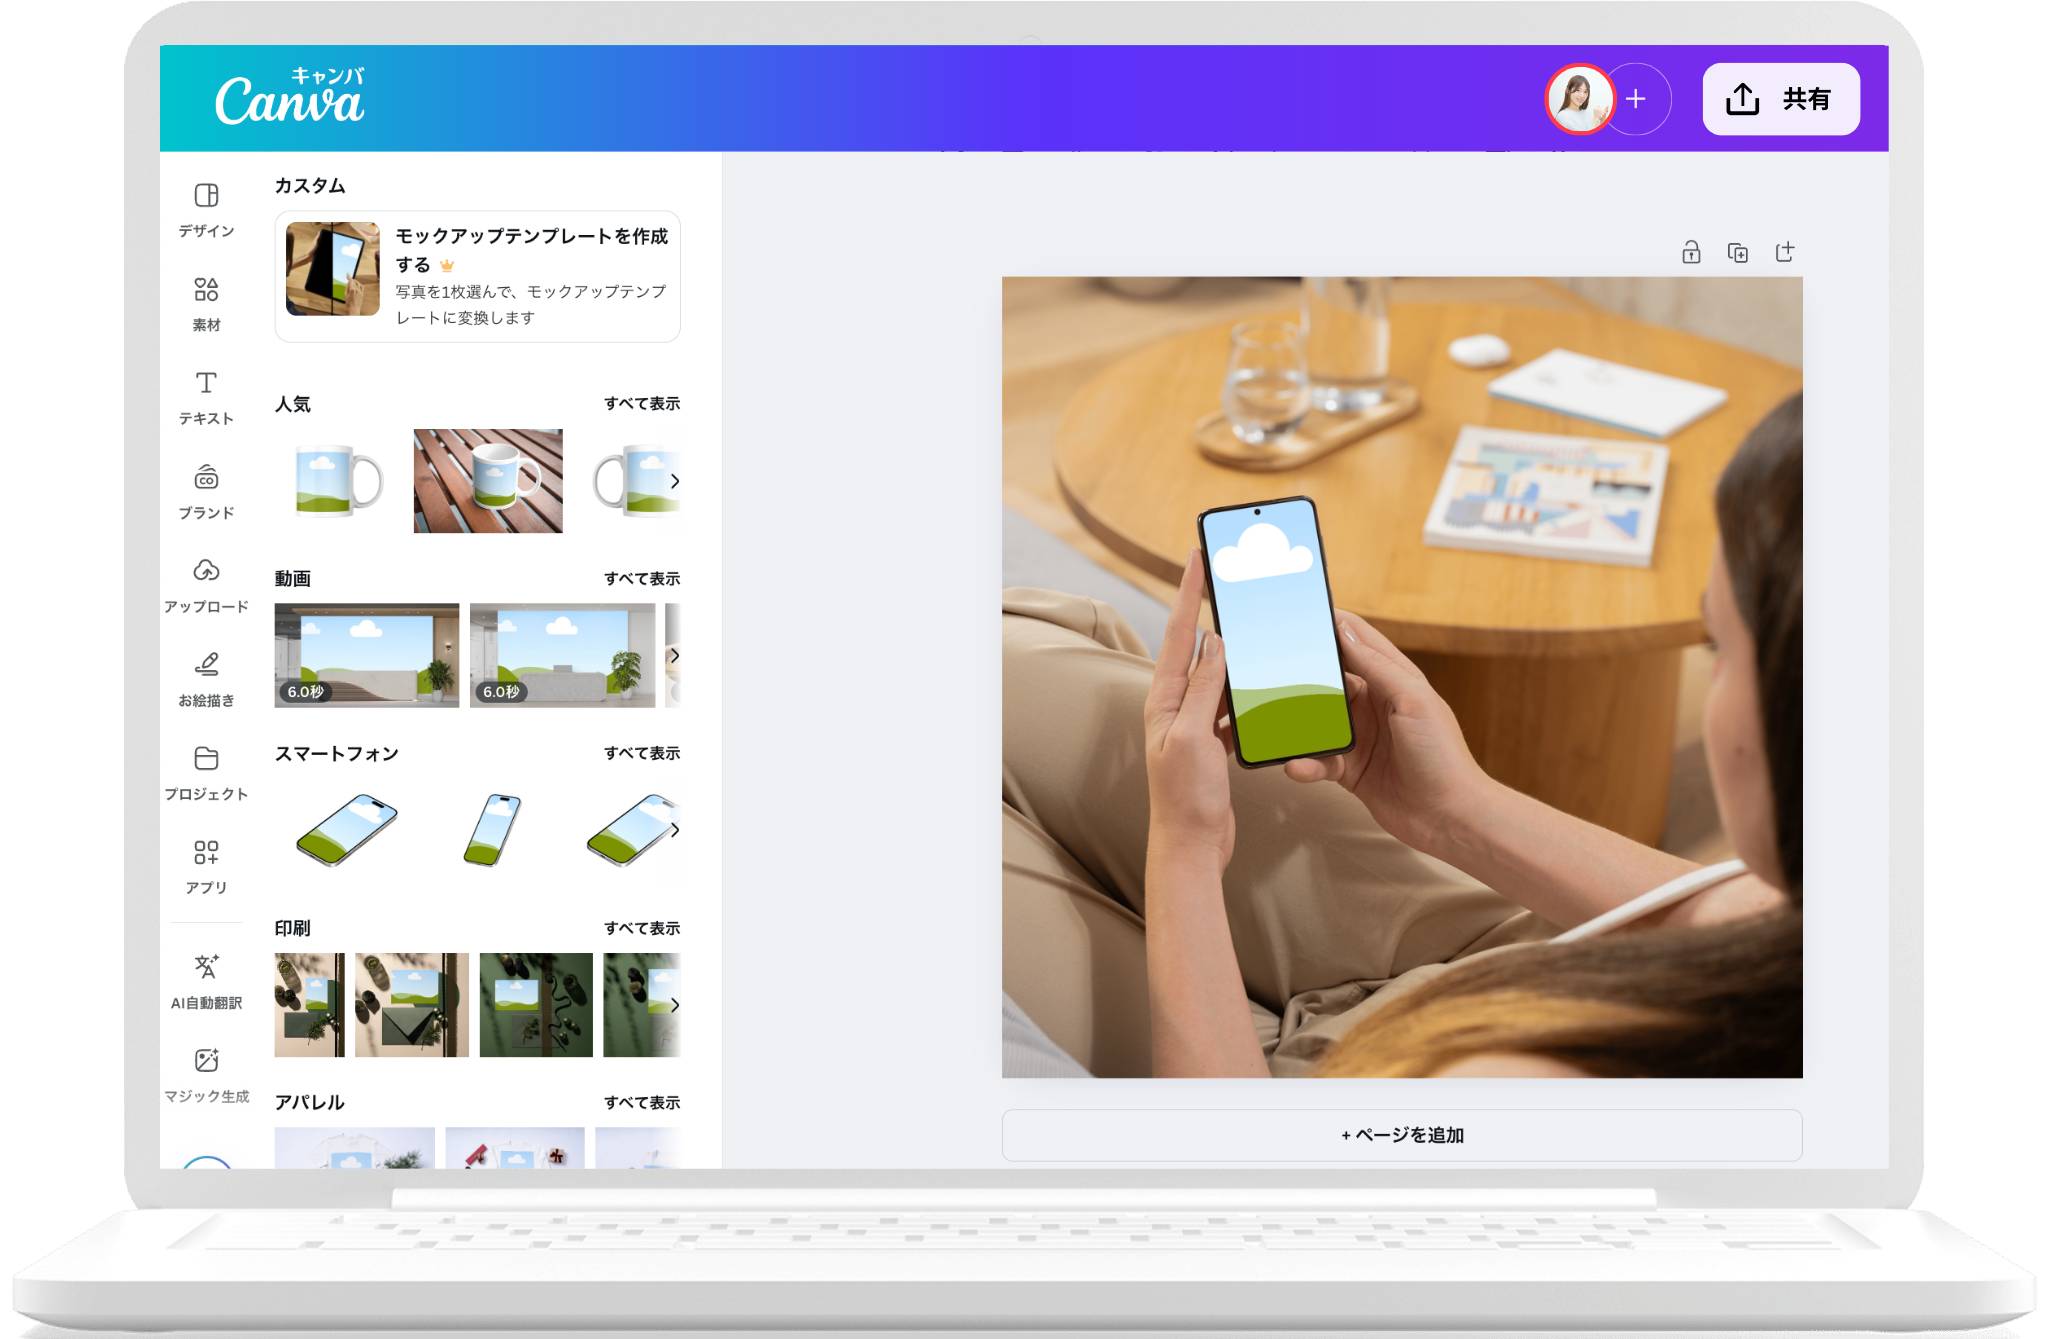This screenshot has height=1339, width=2048.
Task: Open the アップロード uploads panel
Action: coord(206,584)
